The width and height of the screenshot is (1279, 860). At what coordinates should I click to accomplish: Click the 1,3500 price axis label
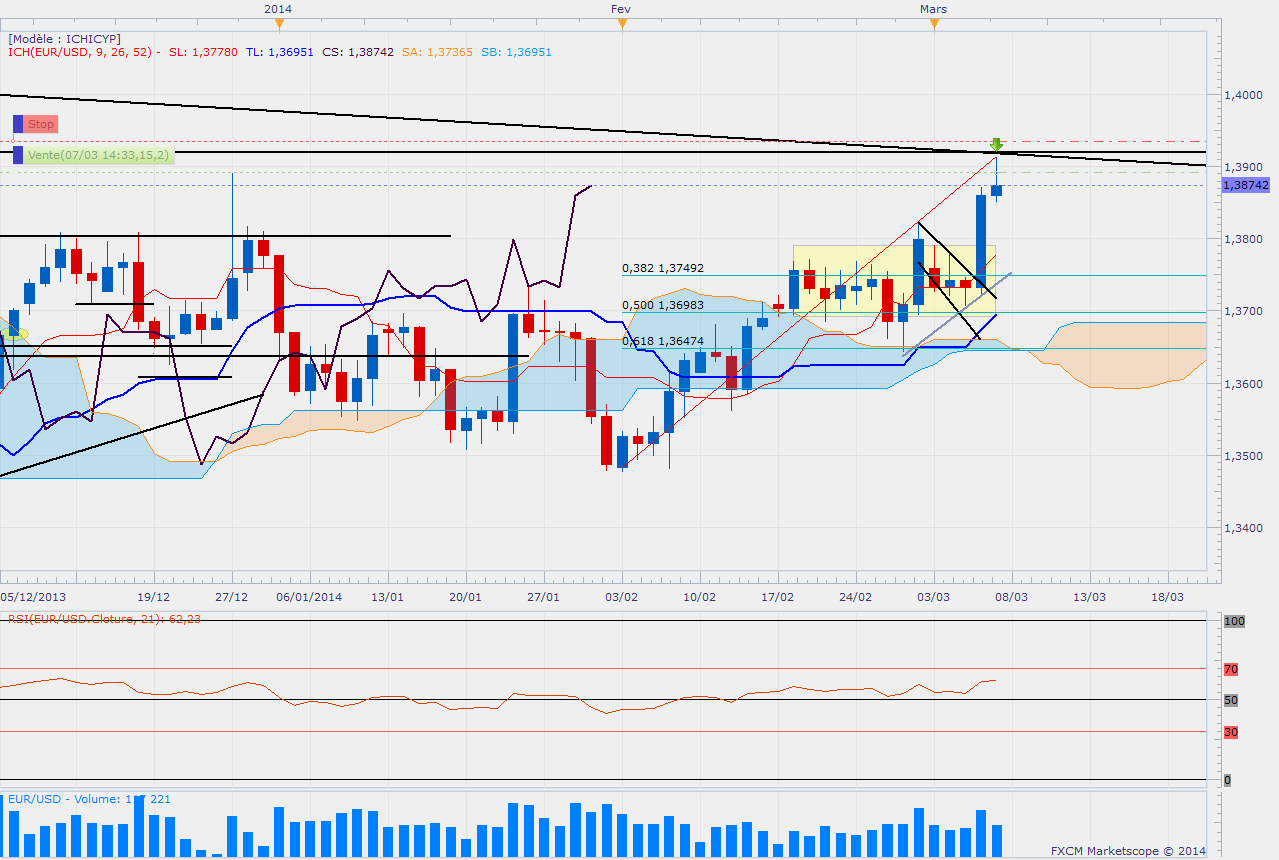pyautogui.click(x=1243, y=456)
